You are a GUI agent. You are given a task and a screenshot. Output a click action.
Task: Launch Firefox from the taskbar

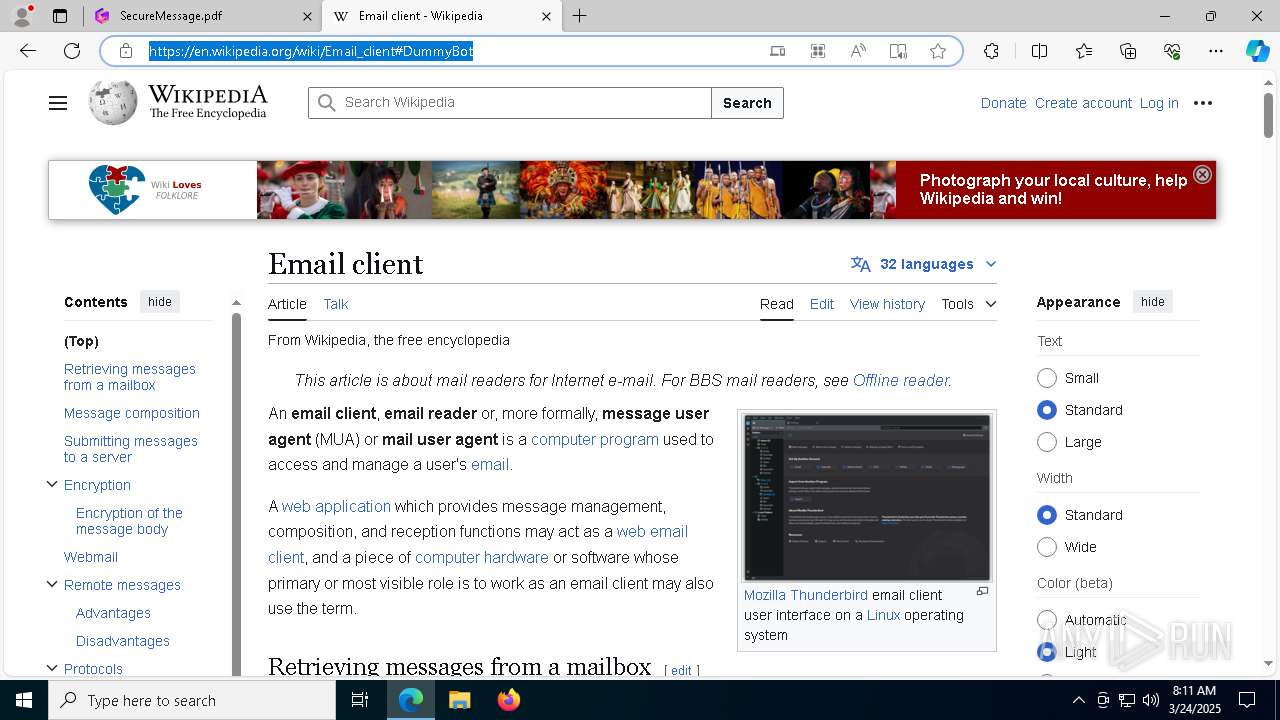click(x=508, y=700)
